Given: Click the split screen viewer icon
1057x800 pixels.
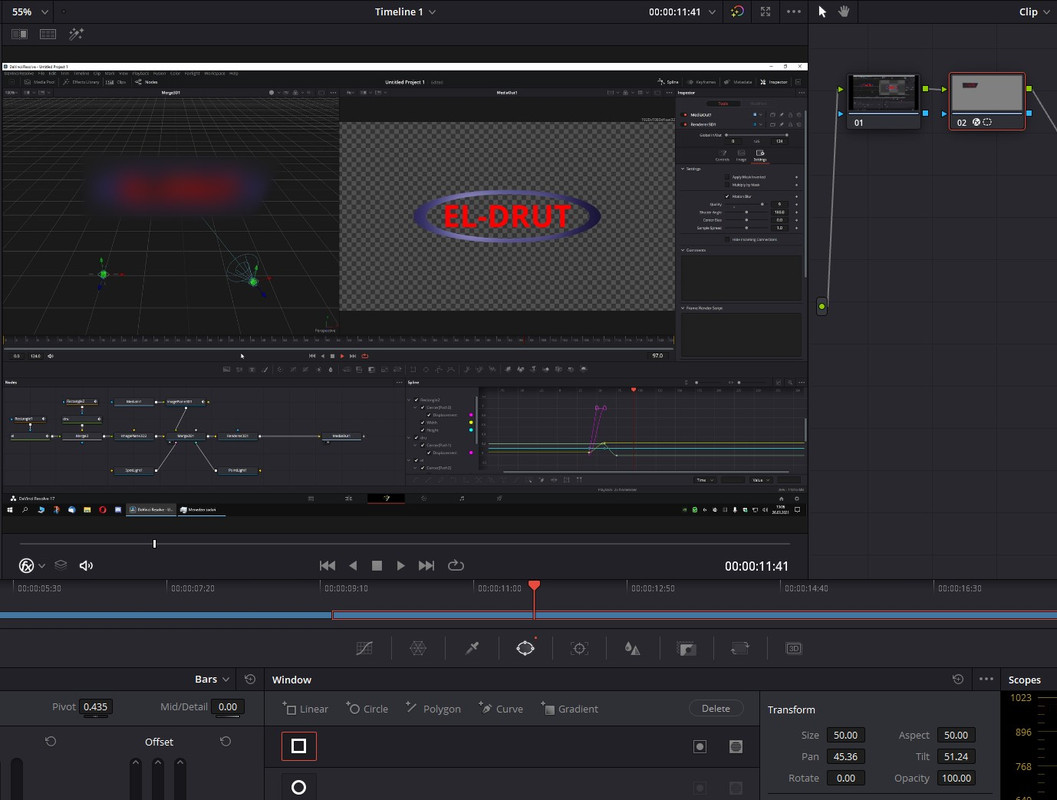Looking at the screenshot, I should click(48, 34).
